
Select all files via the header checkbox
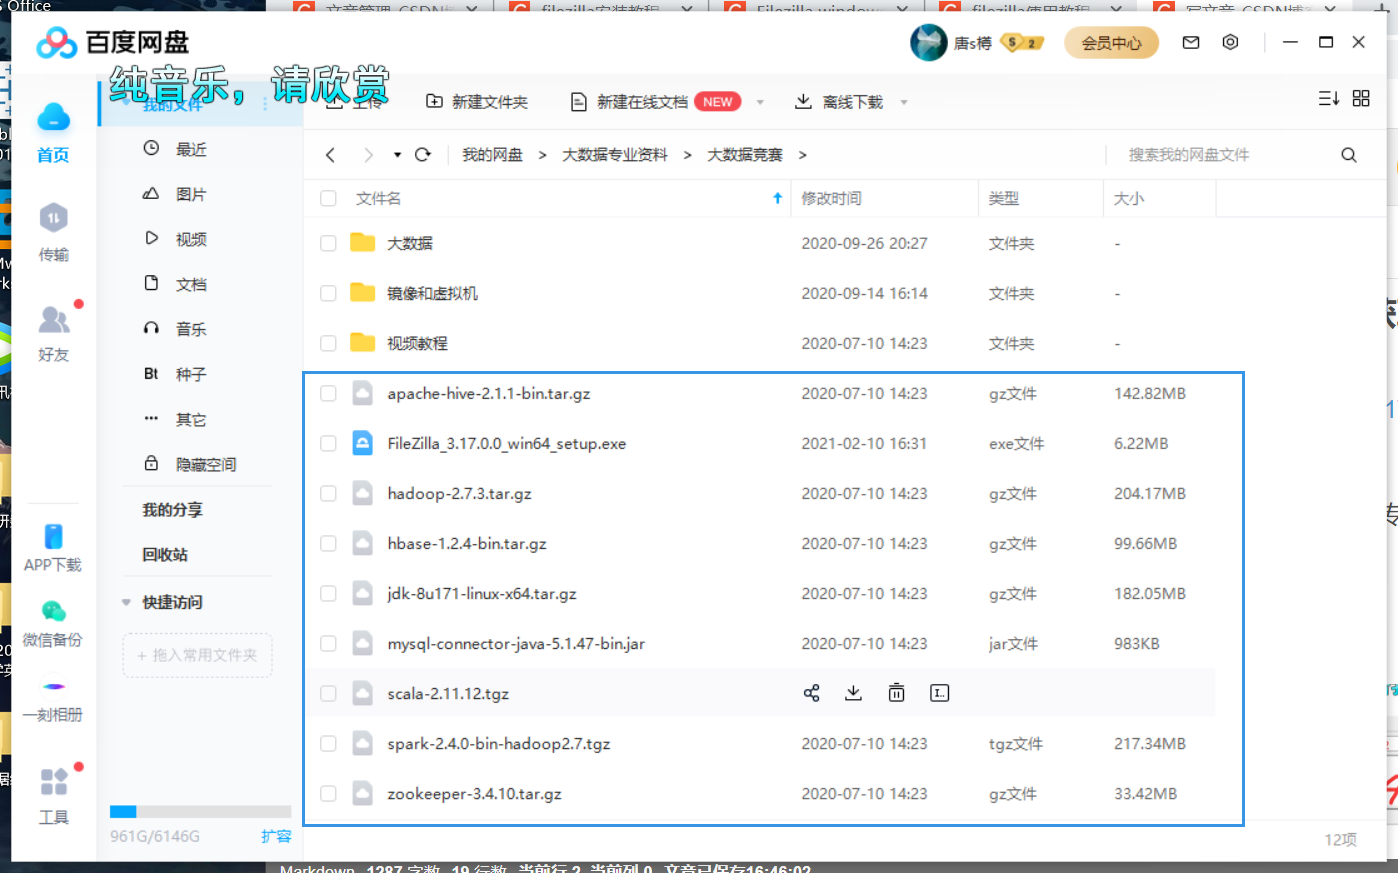(x=328, y=198)
